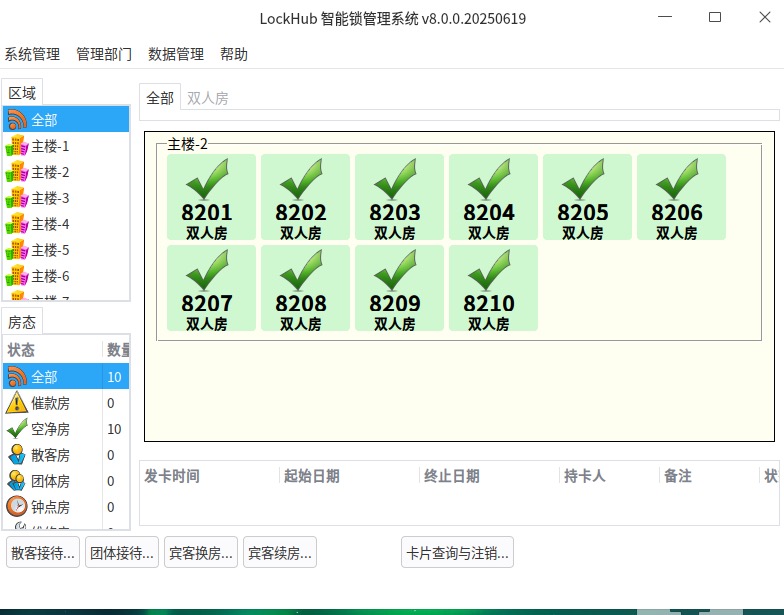Open the 数据管理 menu
Screen dimensions: 784x615
pyautogui.click(x=176, y=54)
